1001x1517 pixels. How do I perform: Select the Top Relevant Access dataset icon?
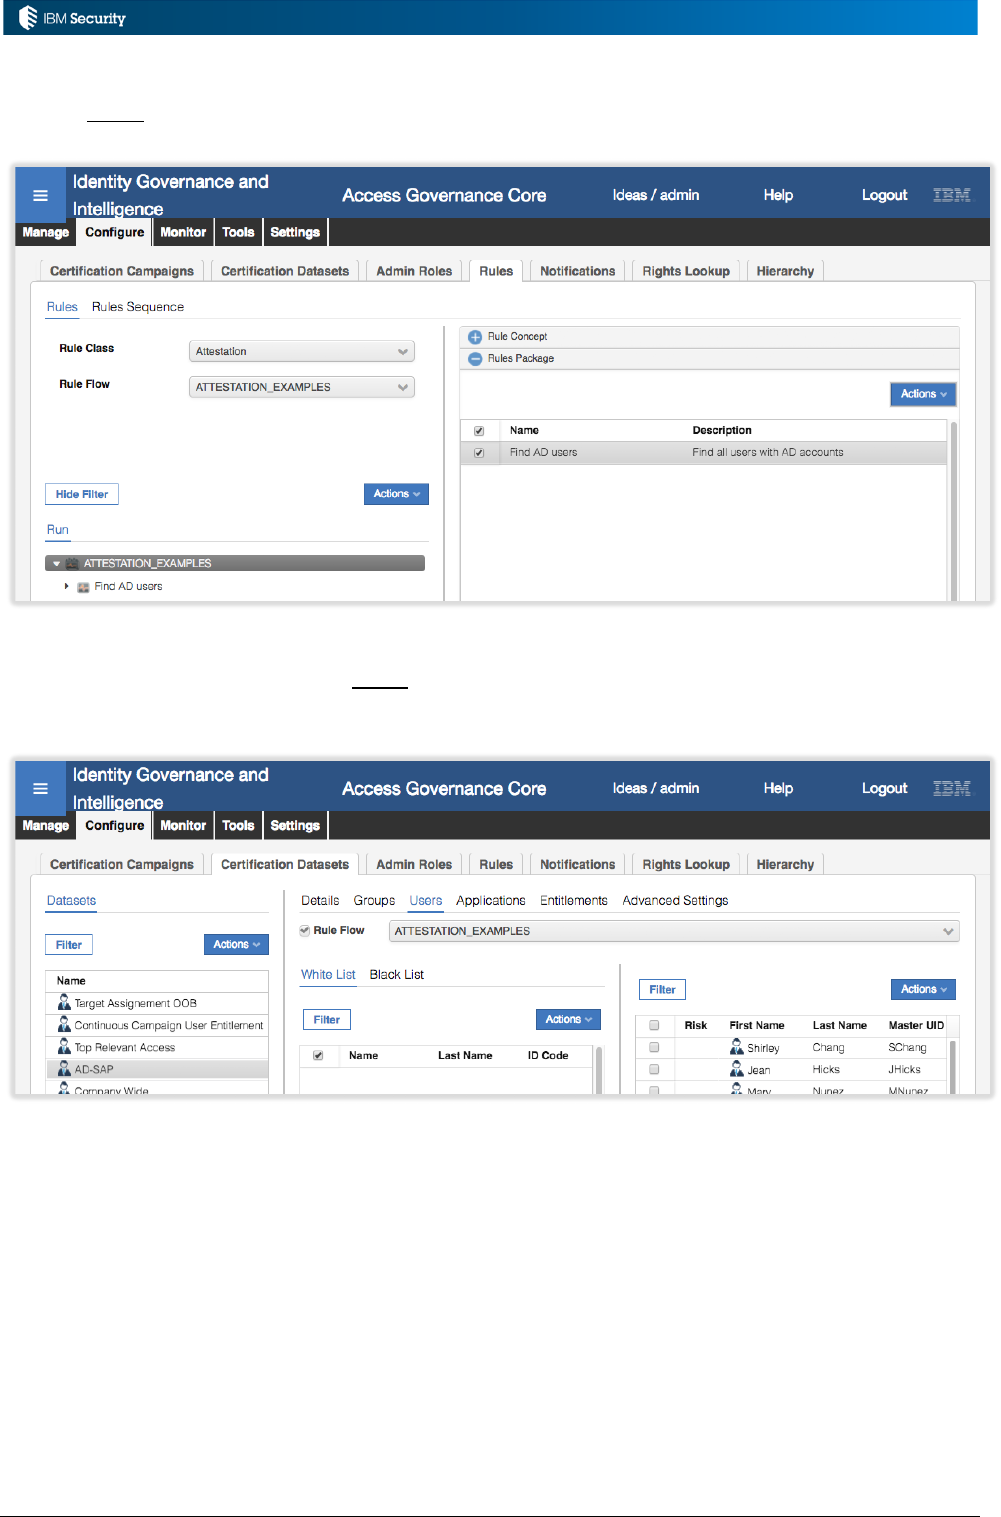(x=64, y=1046)
